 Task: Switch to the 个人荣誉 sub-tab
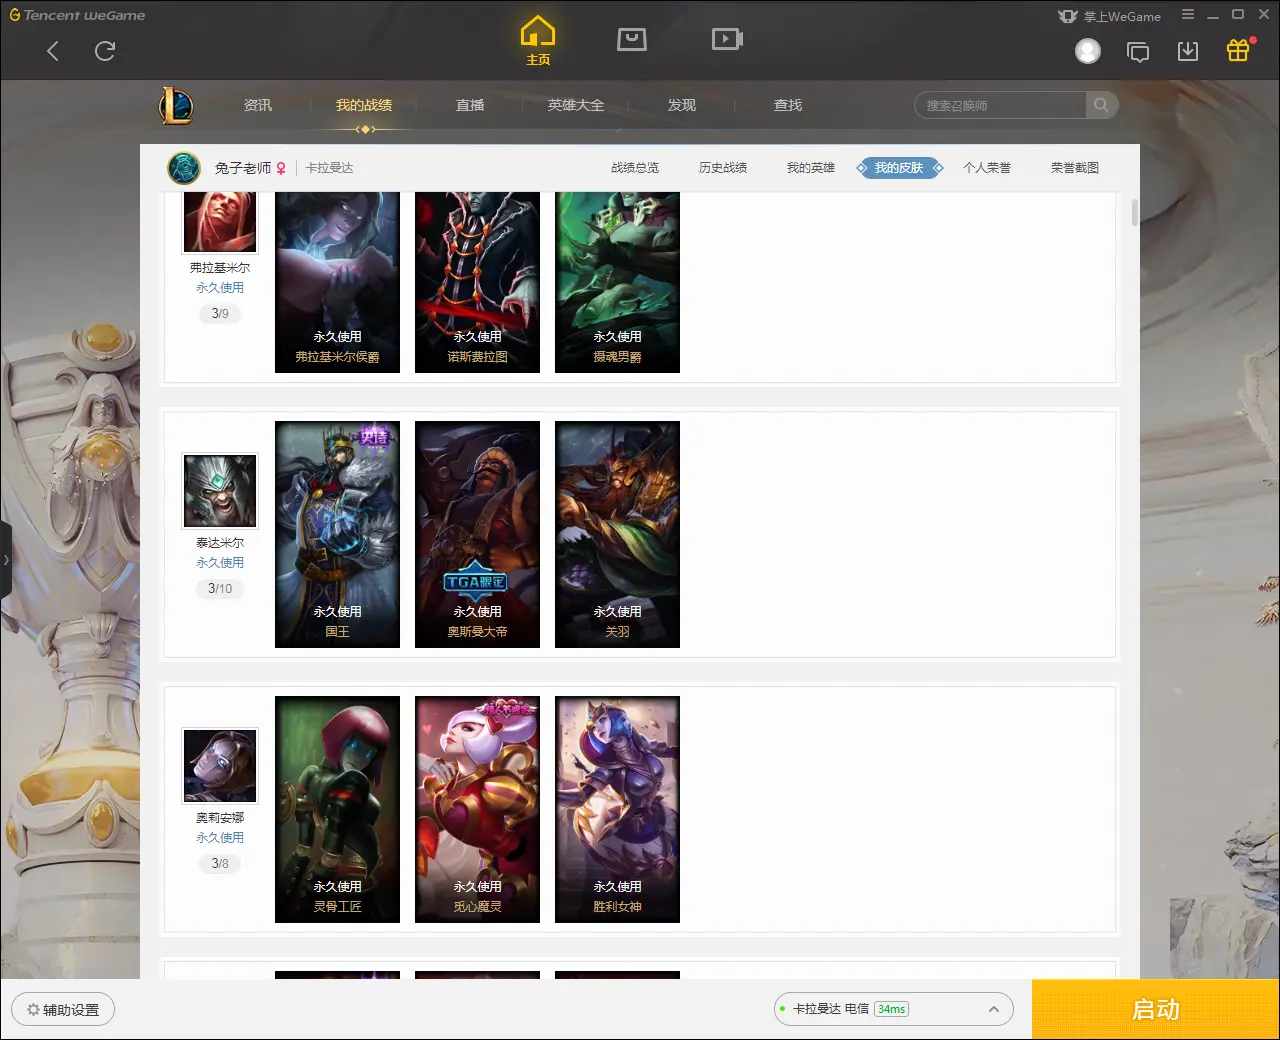(x=987, y=168)
